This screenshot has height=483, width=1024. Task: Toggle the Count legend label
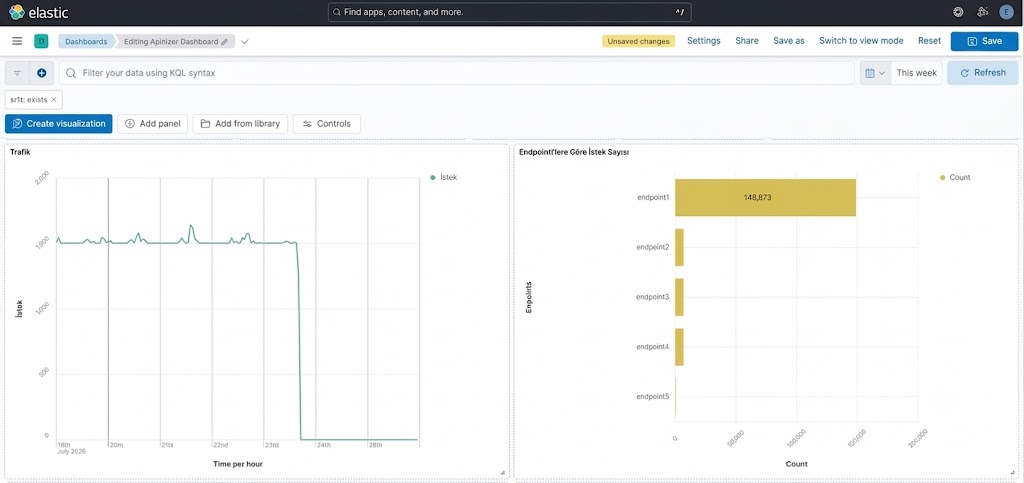(959, 178)
